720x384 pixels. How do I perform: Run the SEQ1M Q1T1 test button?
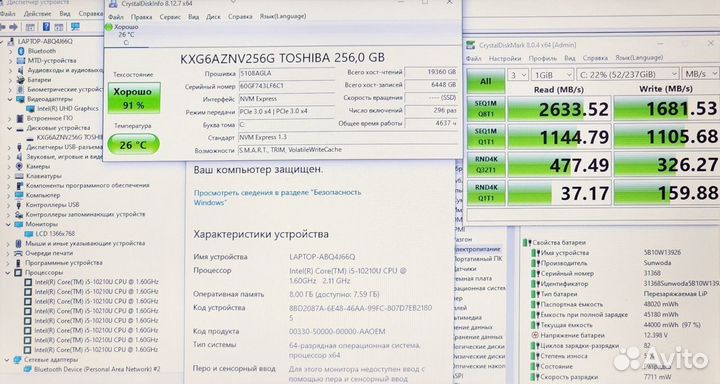[486, 137]
